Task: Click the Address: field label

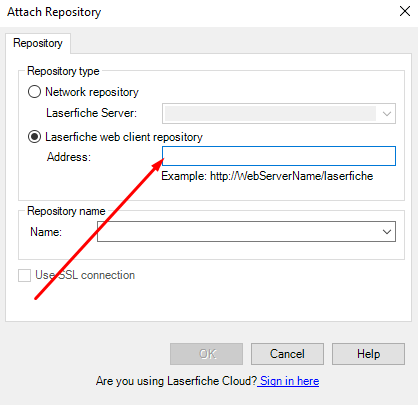Action: [x=69, y=157]
